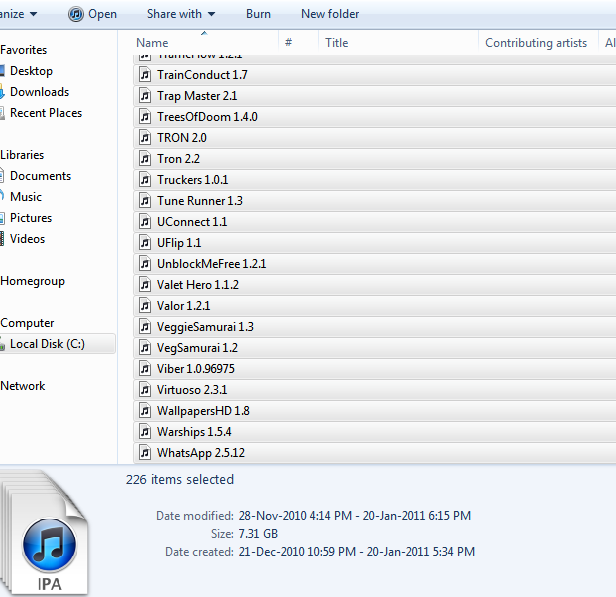Select the file name UnblockMeFree 1.2.1

coord(211,264)
